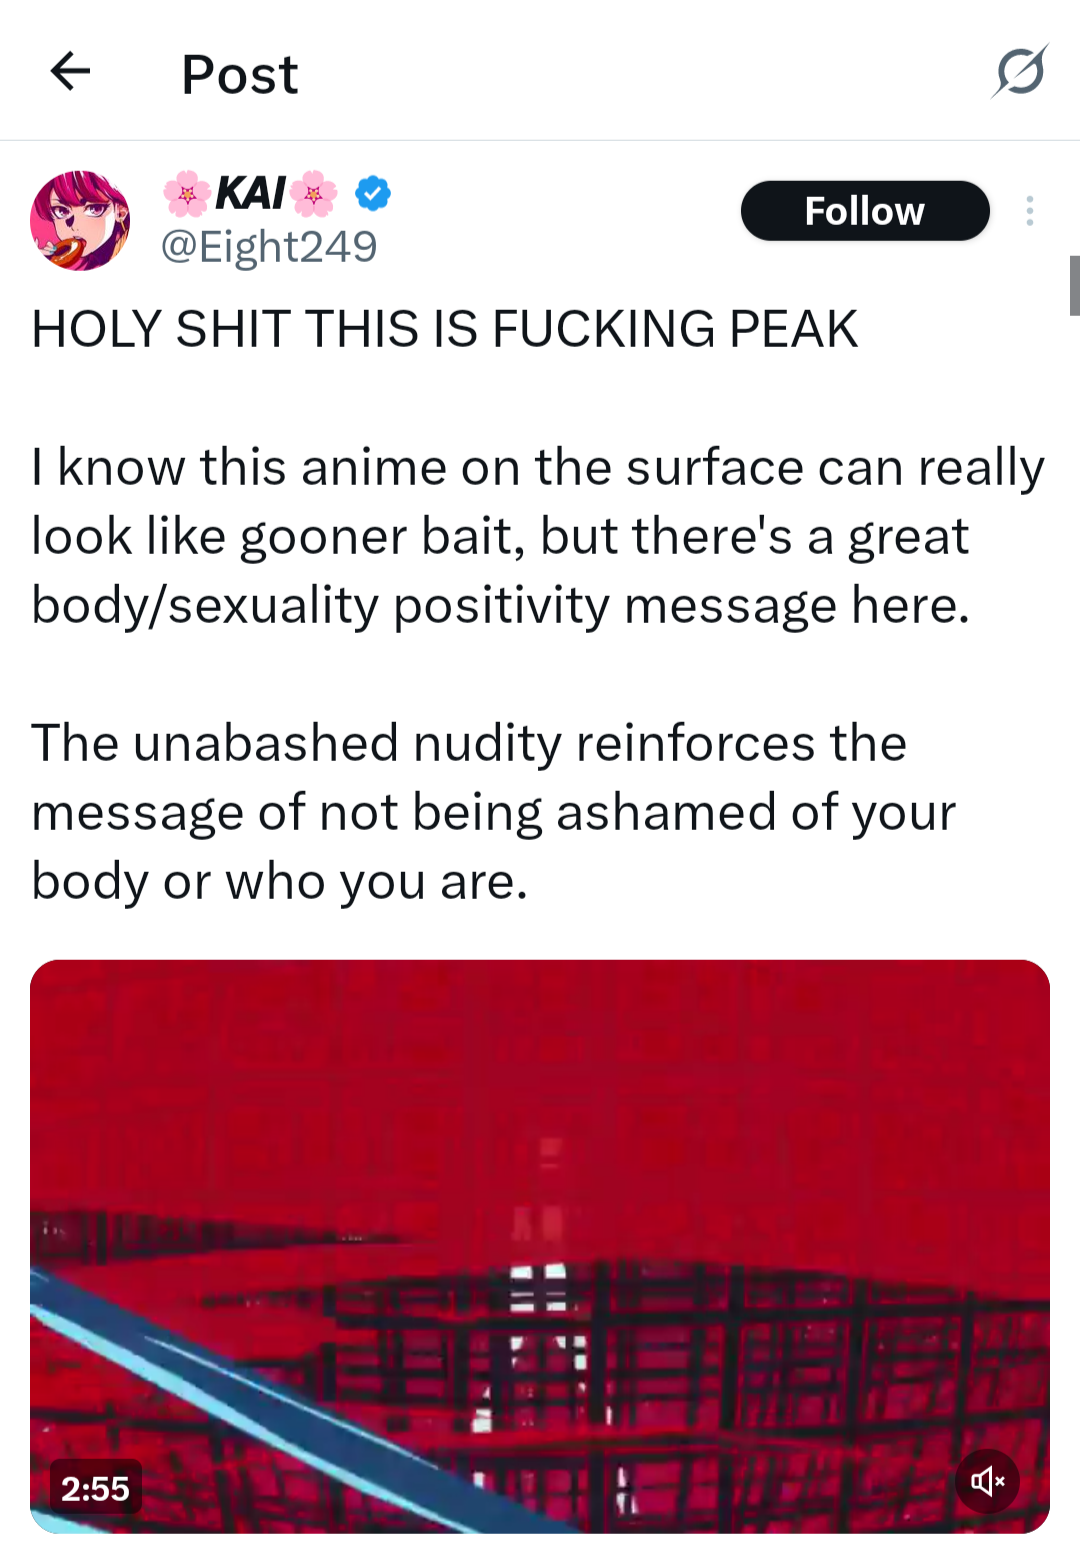Click the cherry blossom emoji before KAI

[x=187, y=194]
